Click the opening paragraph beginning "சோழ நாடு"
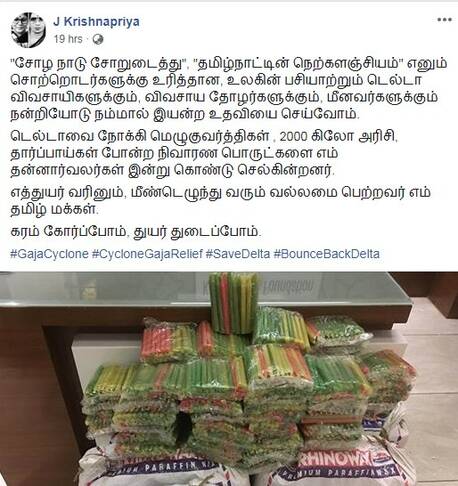 (x=229, y=89)
